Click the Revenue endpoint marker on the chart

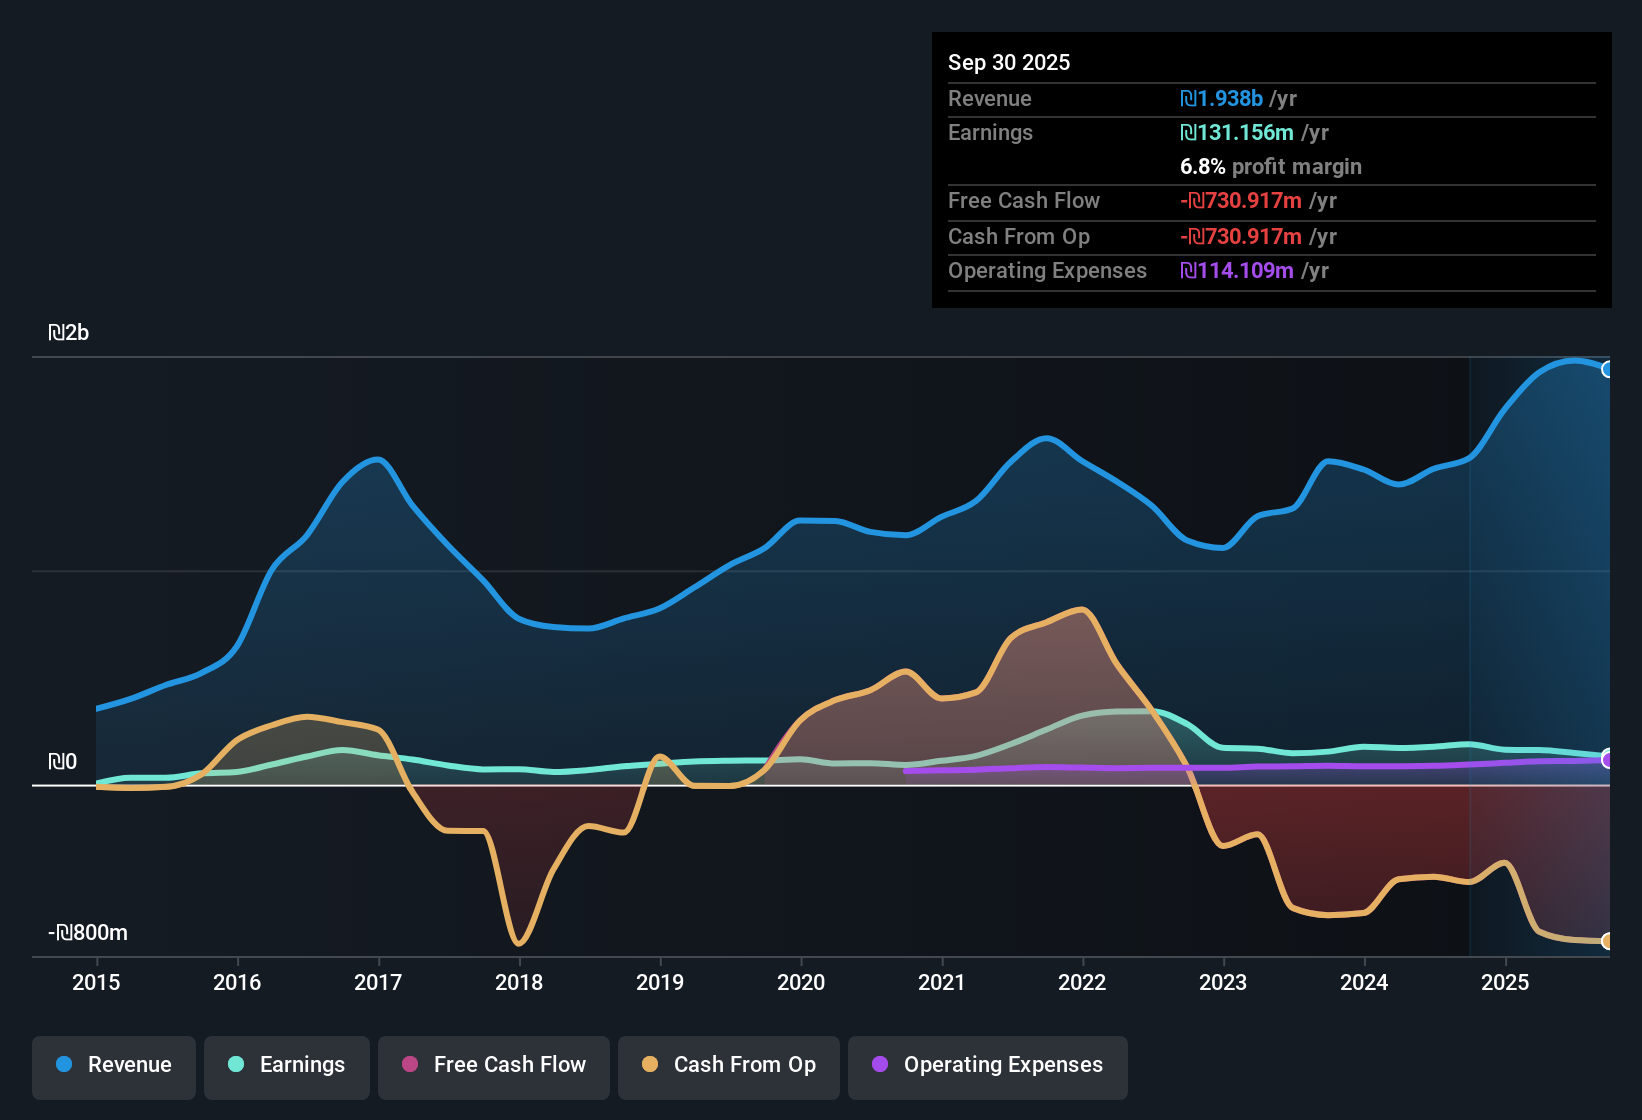click(x=1609, y=370)
